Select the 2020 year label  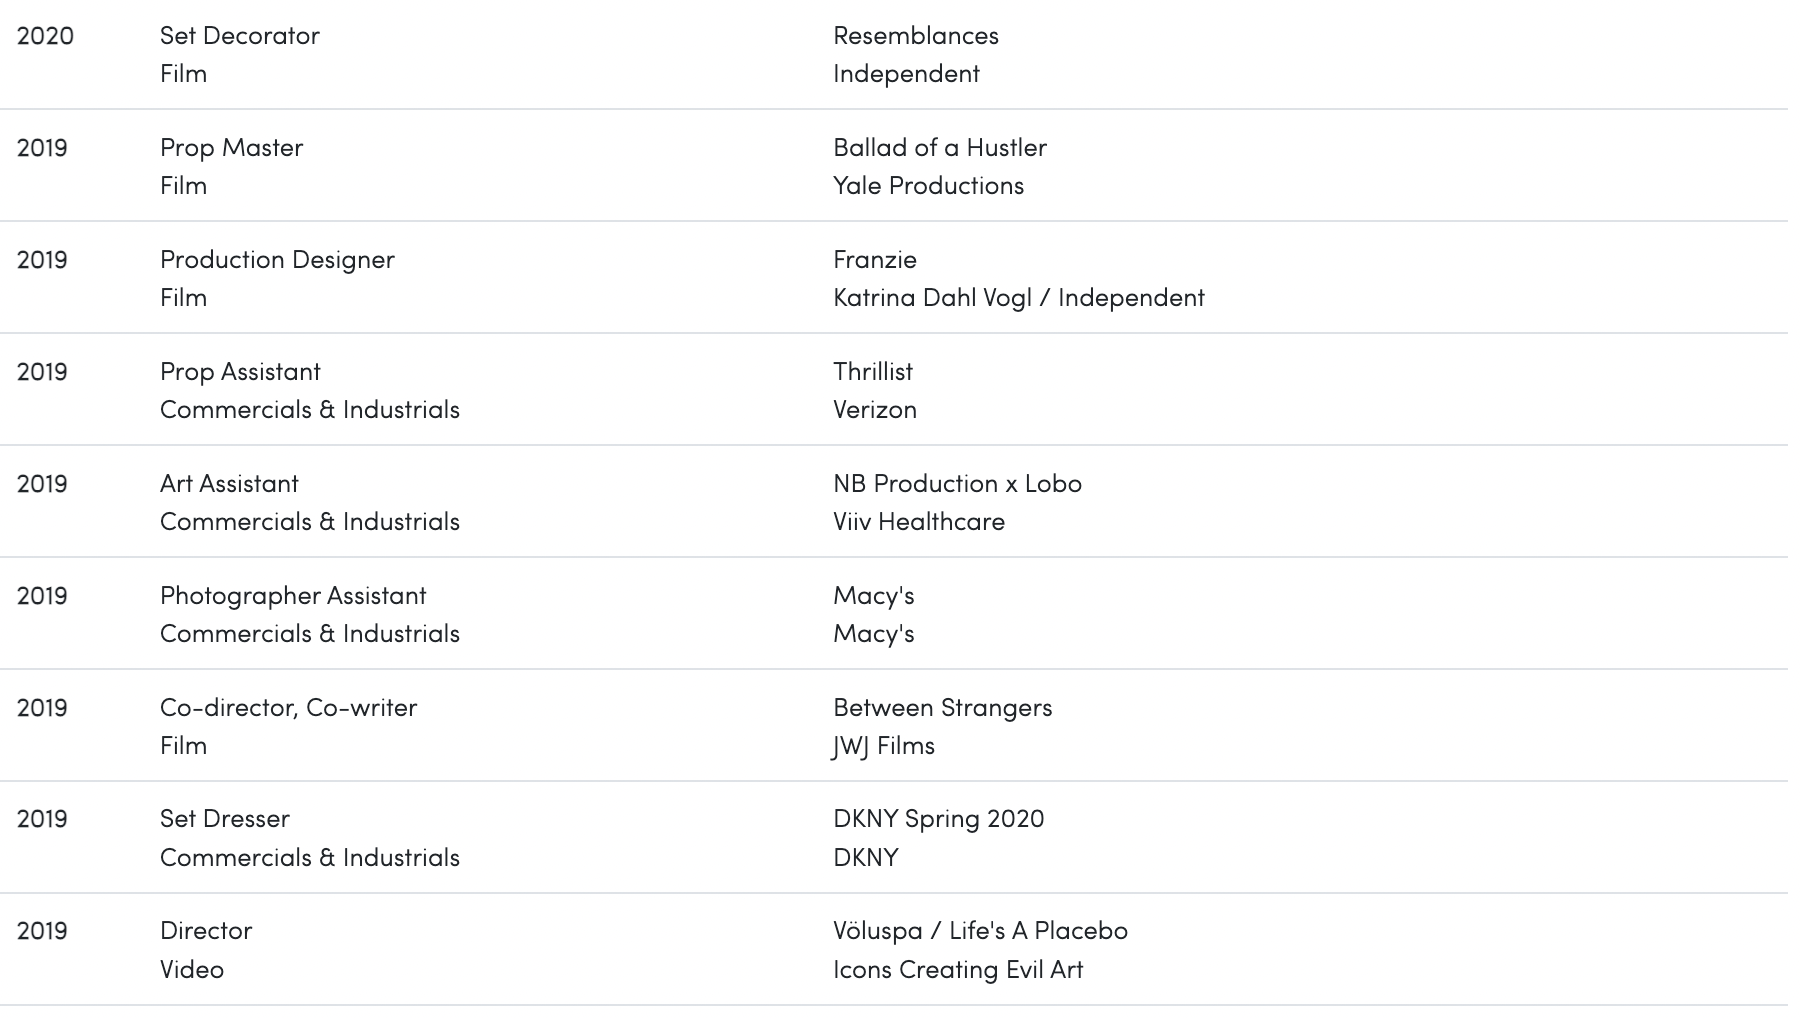(x=45, y=36)
